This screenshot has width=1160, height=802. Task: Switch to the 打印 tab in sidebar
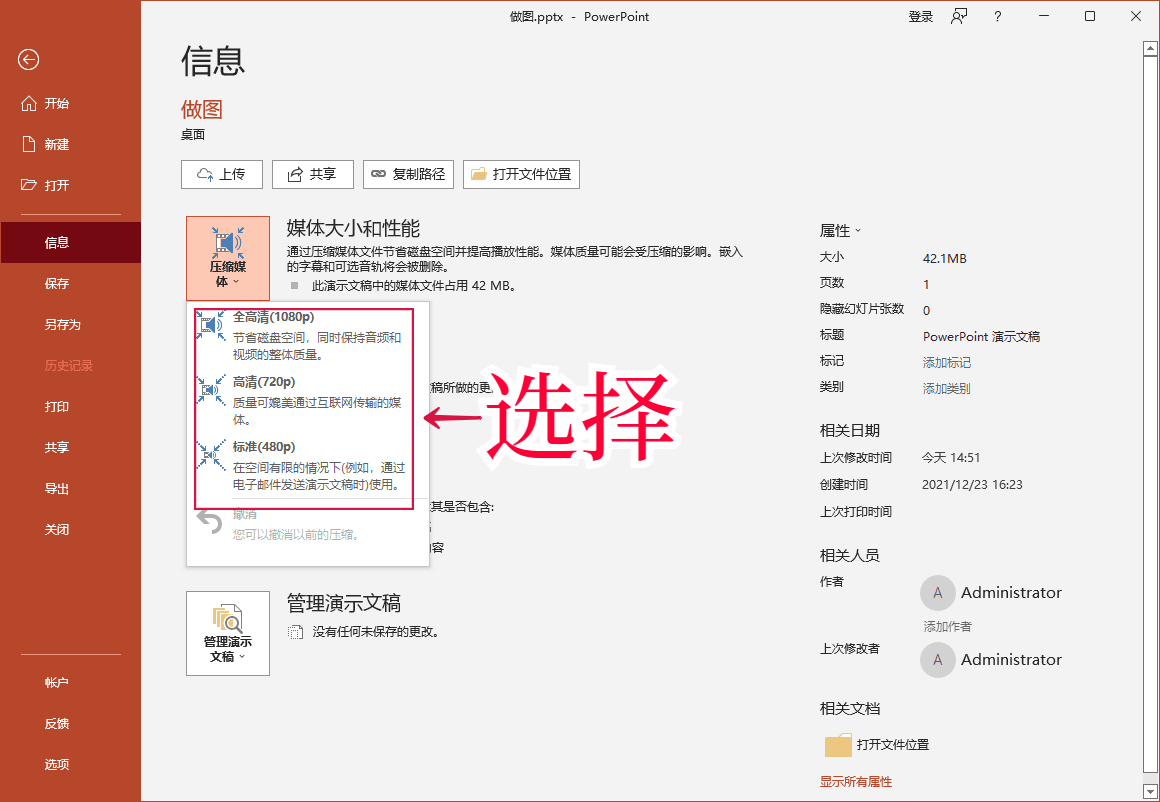[57, 407]
